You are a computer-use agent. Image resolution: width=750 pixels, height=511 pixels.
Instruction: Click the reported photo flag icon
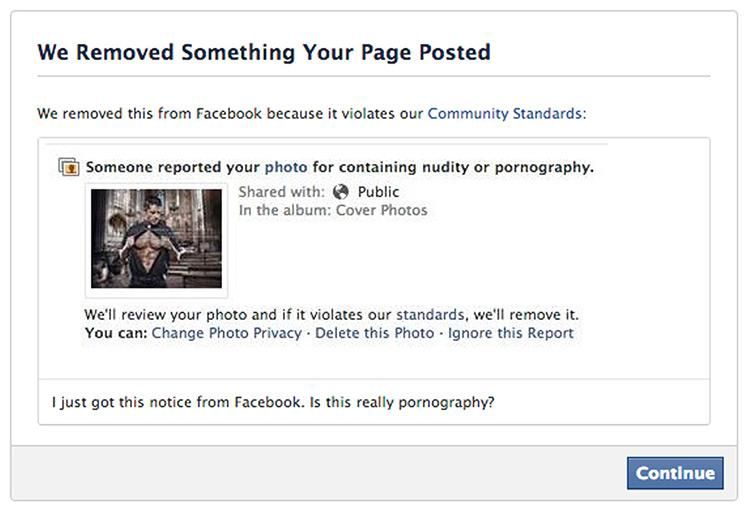tap(68, 167)
